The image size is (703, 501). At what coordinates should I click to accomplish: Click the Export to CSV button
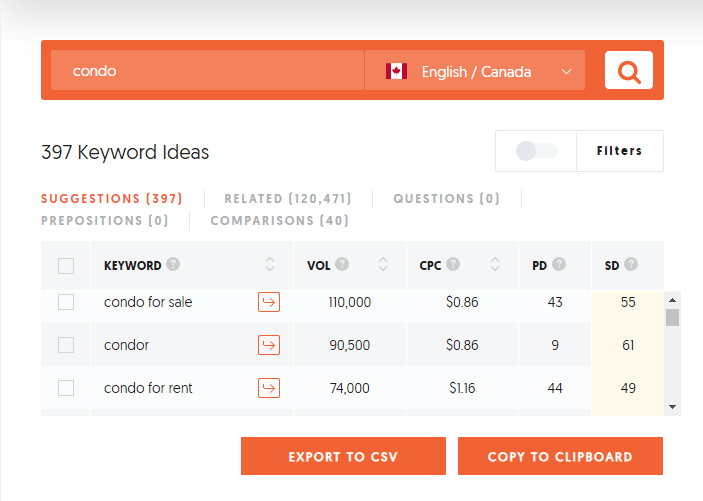click(343, 456)
